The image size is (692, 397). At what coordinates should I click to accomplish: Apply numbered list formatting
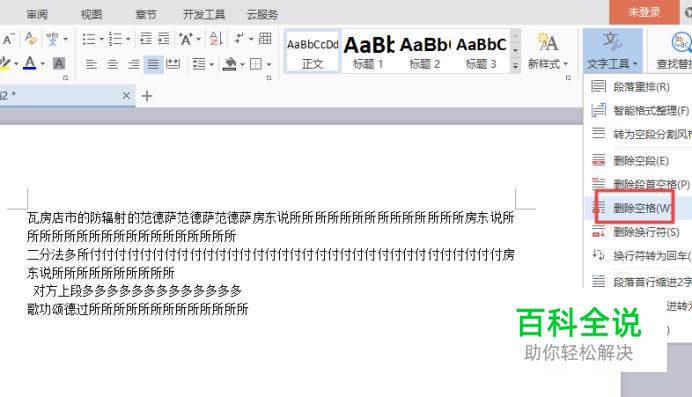pos(115,39)
